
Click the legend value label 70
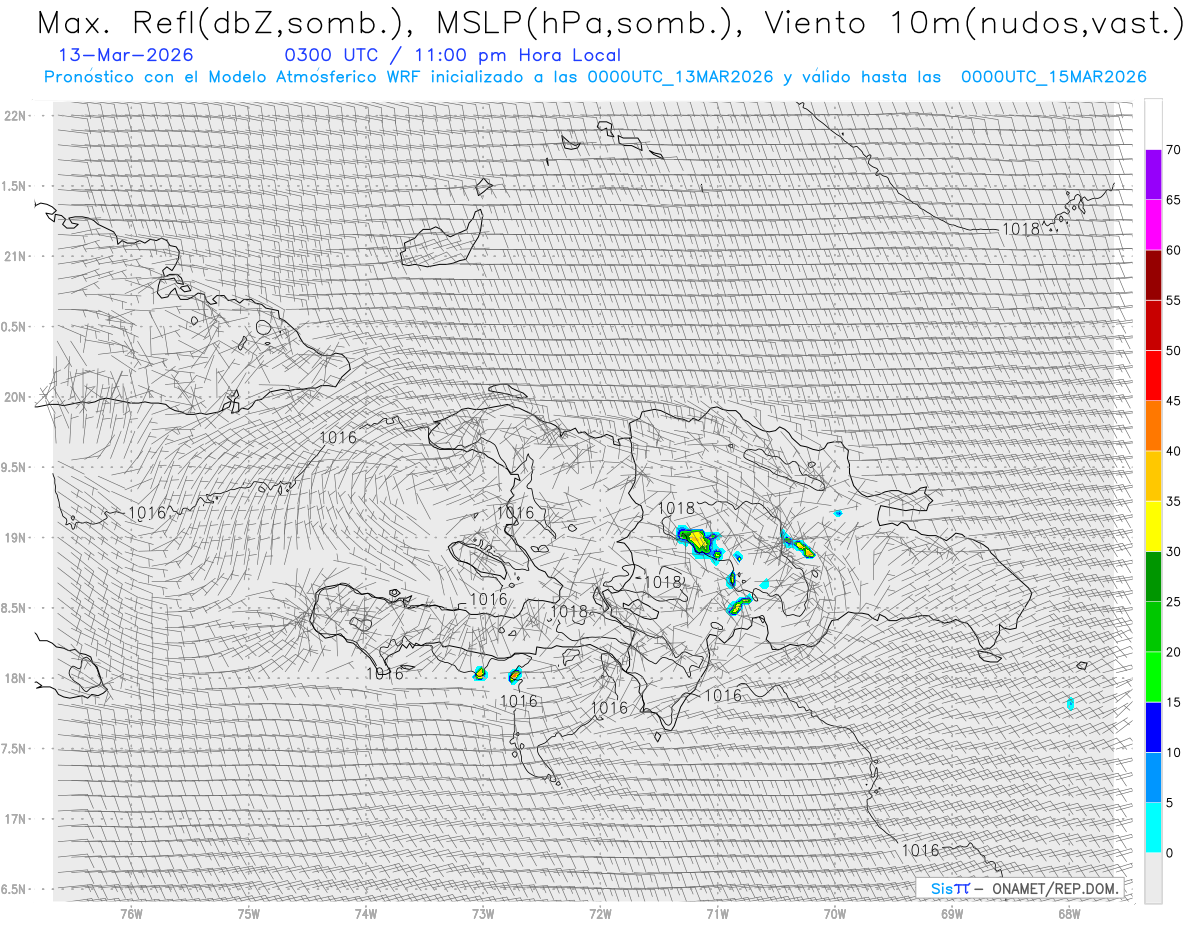[x=1173, y=150]
